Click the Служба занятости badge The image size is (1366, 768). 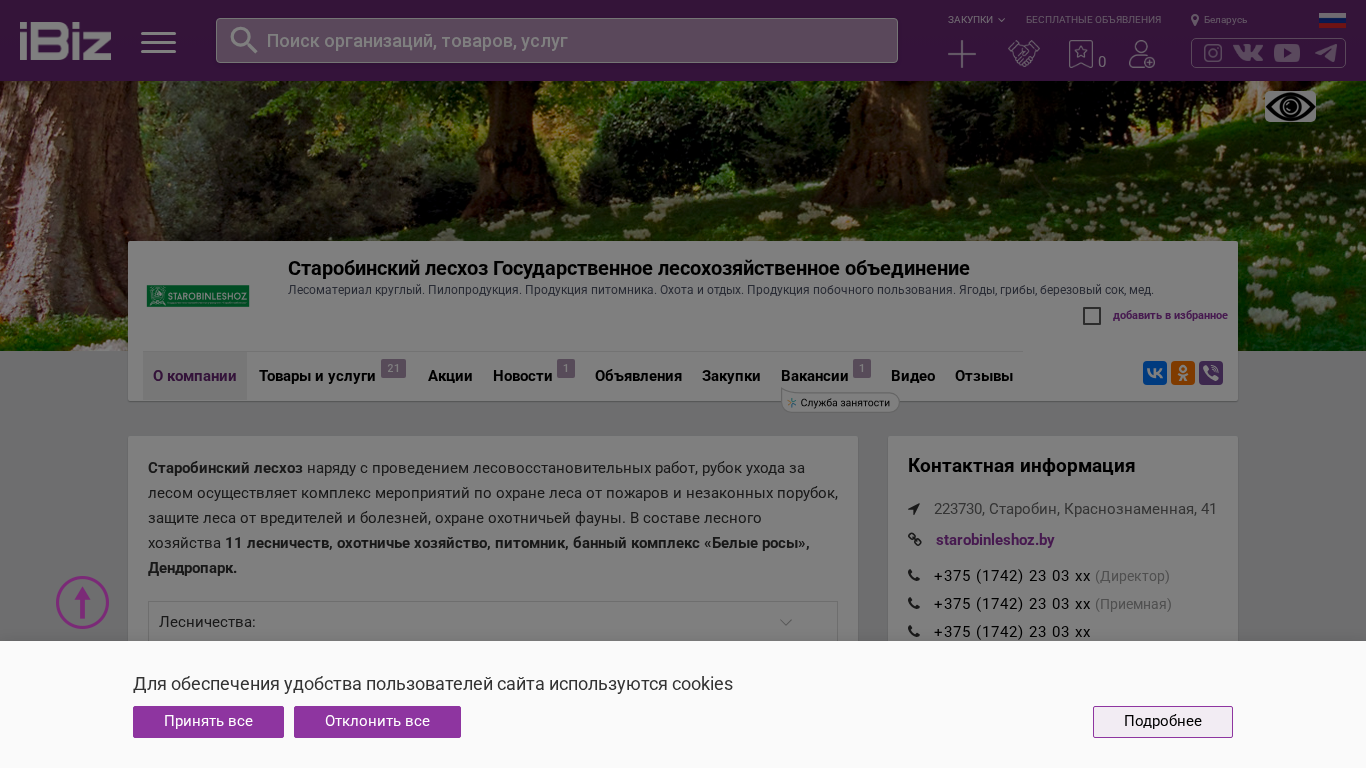pyautogui.click(x=840, y=403)
